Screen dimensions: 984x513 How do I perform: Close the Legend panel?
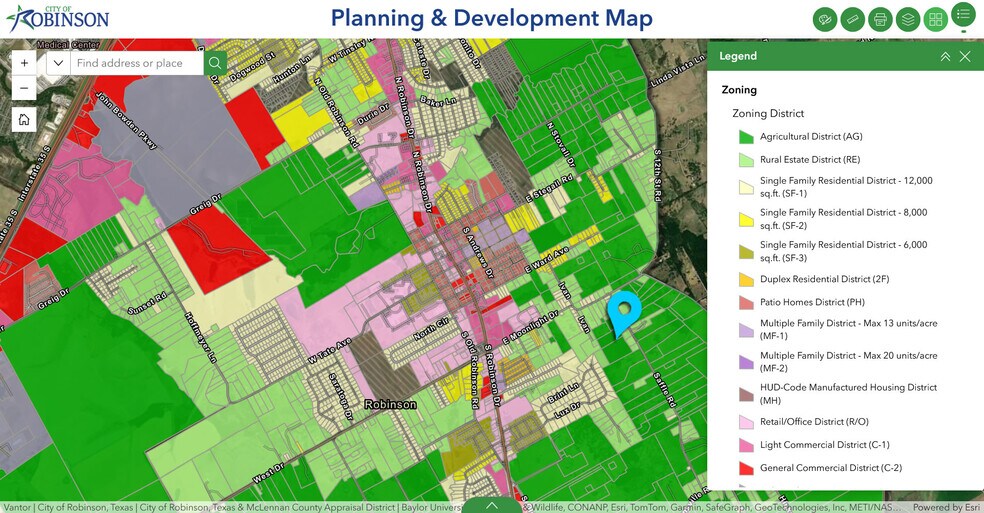click(x=965, y=57)
